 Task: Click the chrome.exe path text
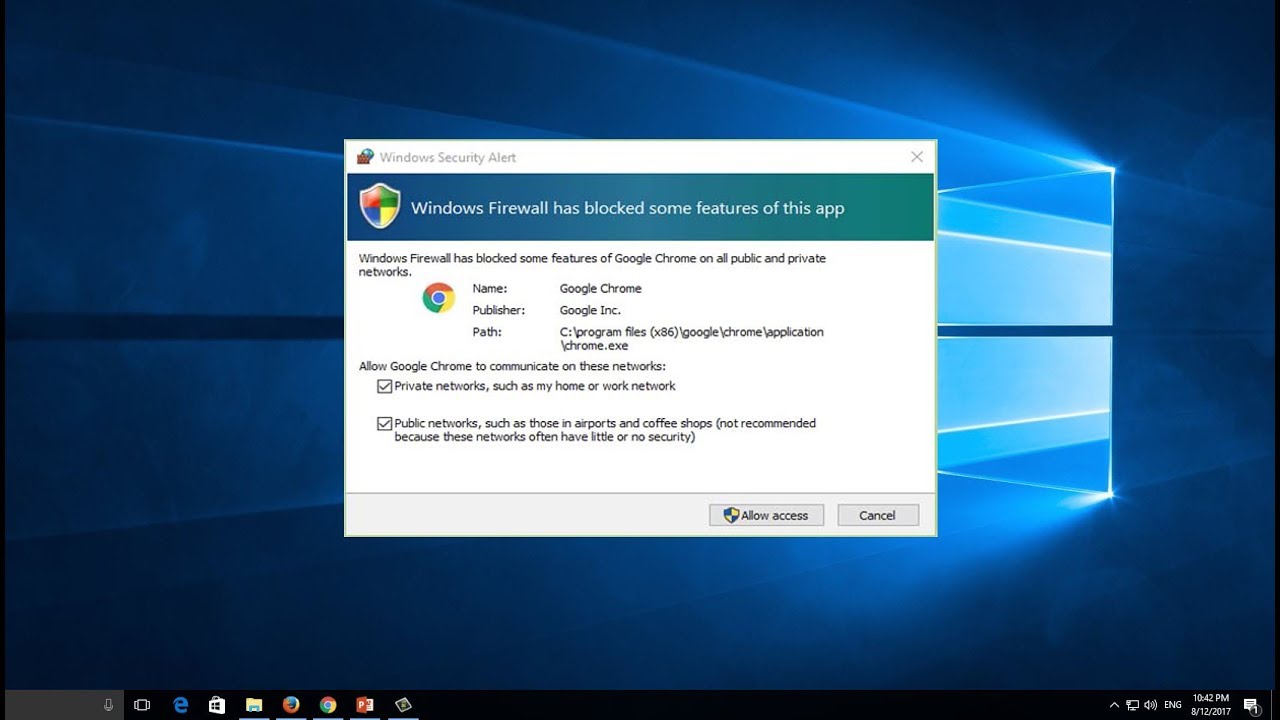[692, 339]
